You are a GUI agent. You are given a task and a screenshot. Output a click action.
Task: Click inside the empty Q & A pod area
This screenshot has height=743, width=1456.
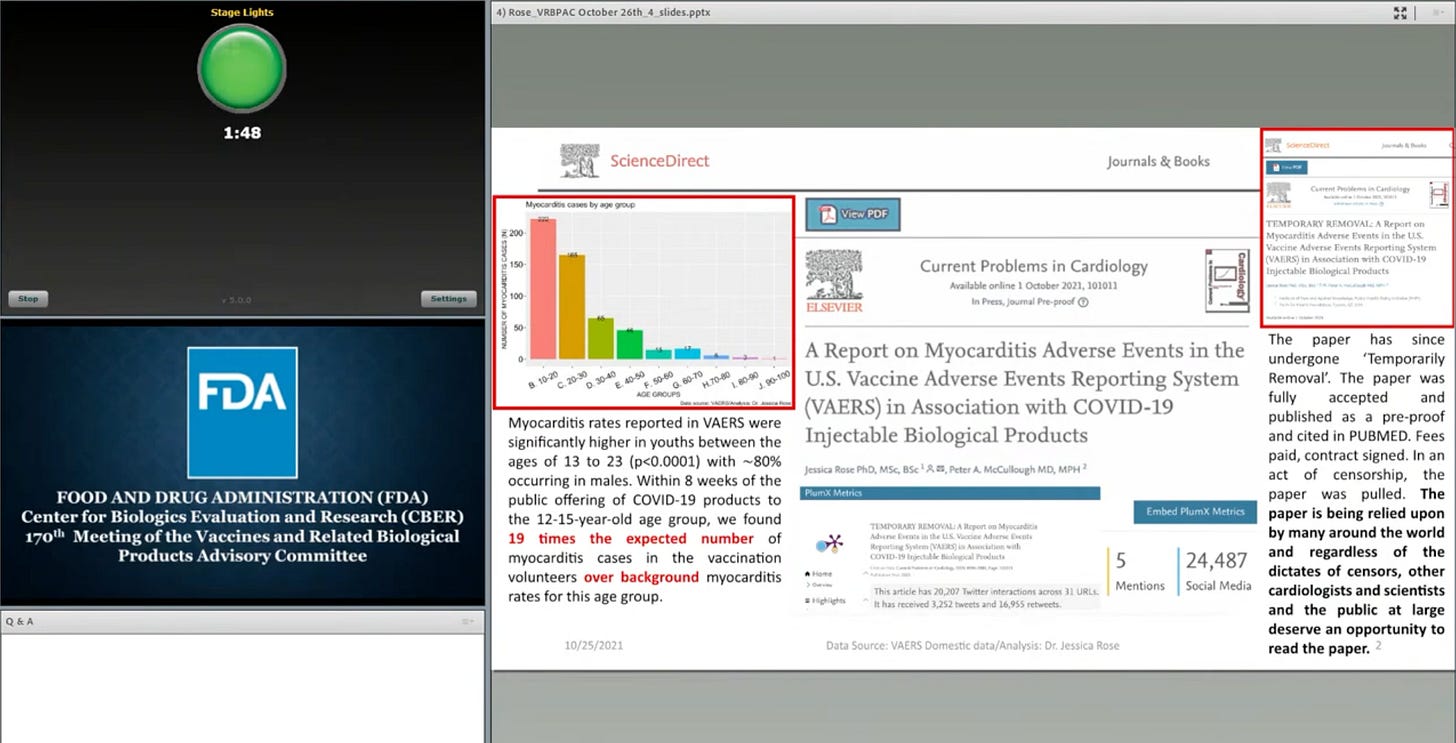point(242,688)
